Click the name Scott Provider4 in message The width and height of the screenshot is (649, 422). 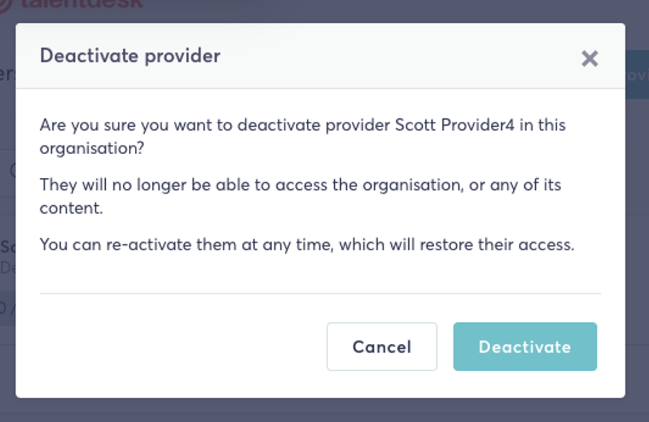pyautogui.click(x=454, y=125)
